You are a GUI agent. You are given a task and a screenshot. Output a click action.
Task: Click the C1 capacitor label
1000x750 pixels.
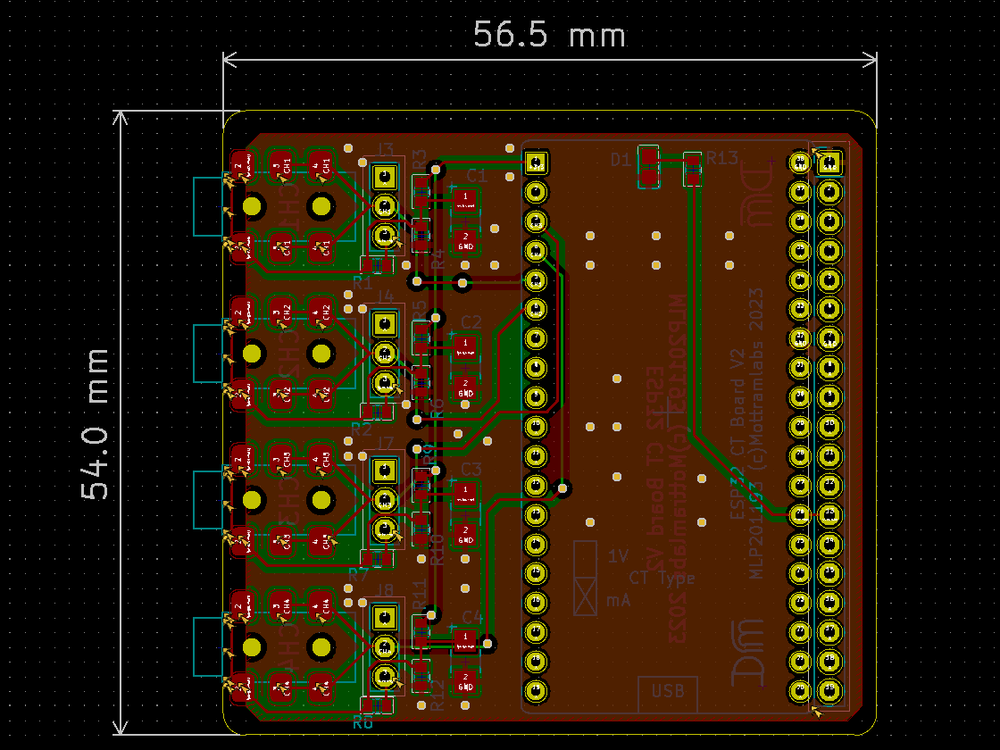click(x=476, y=175)
